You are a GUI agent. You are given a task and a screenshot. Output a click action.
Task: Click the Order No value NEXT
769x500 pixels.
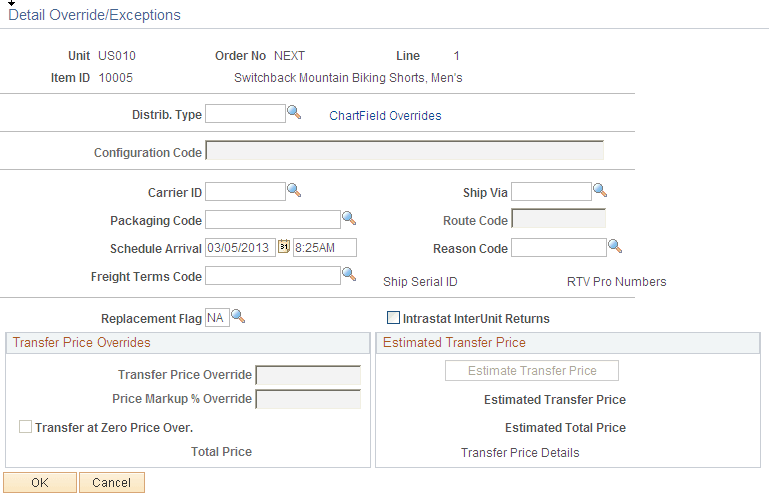tap(289, 56)
